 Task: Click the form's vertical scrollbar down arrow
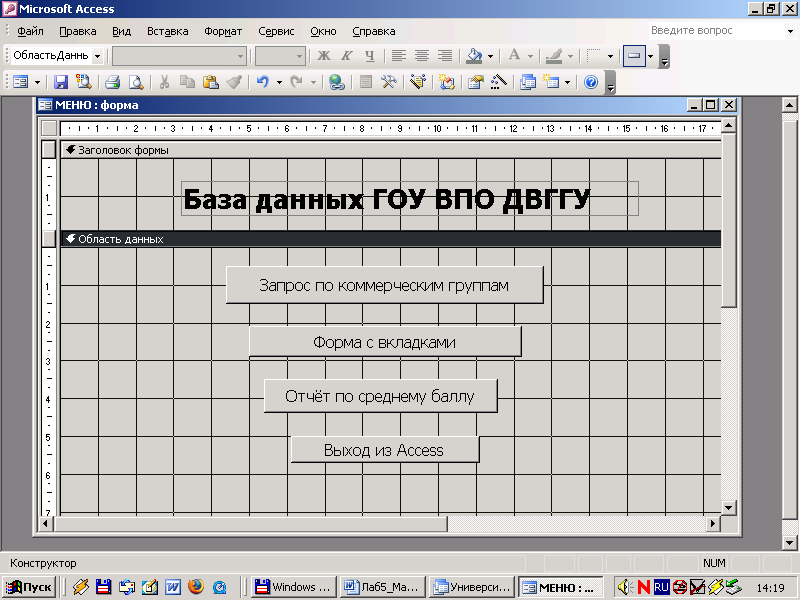pyautogui.click(x=729, y=507)
